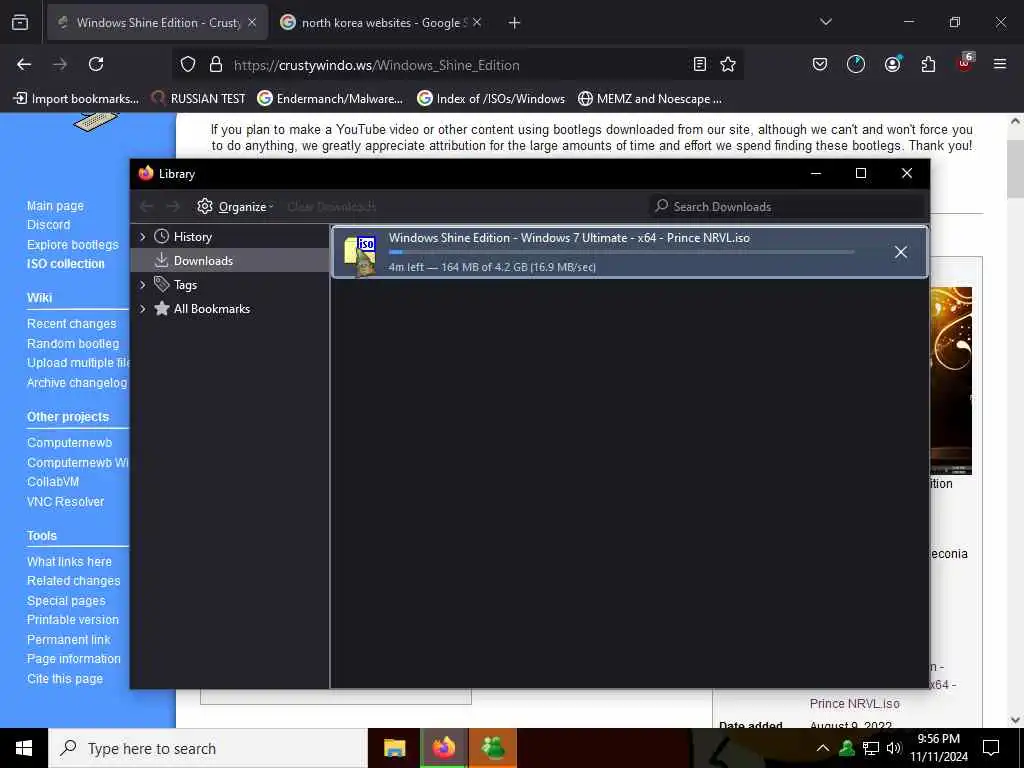The width and height of the screenshot is (1024, 768).
Task: Open Cite this page link
Action: [65, 679]
